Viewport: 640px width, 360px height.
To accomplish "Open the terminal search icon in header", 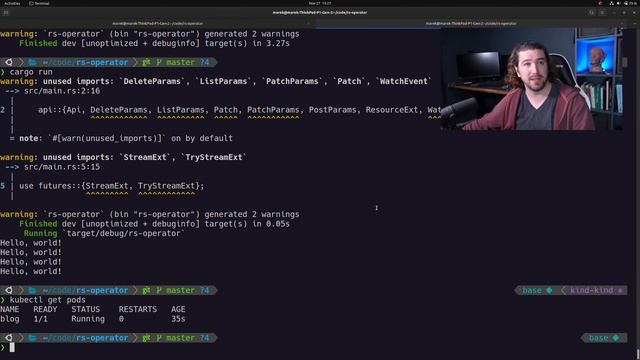I will pyautogui.click(x=591, y=13).
